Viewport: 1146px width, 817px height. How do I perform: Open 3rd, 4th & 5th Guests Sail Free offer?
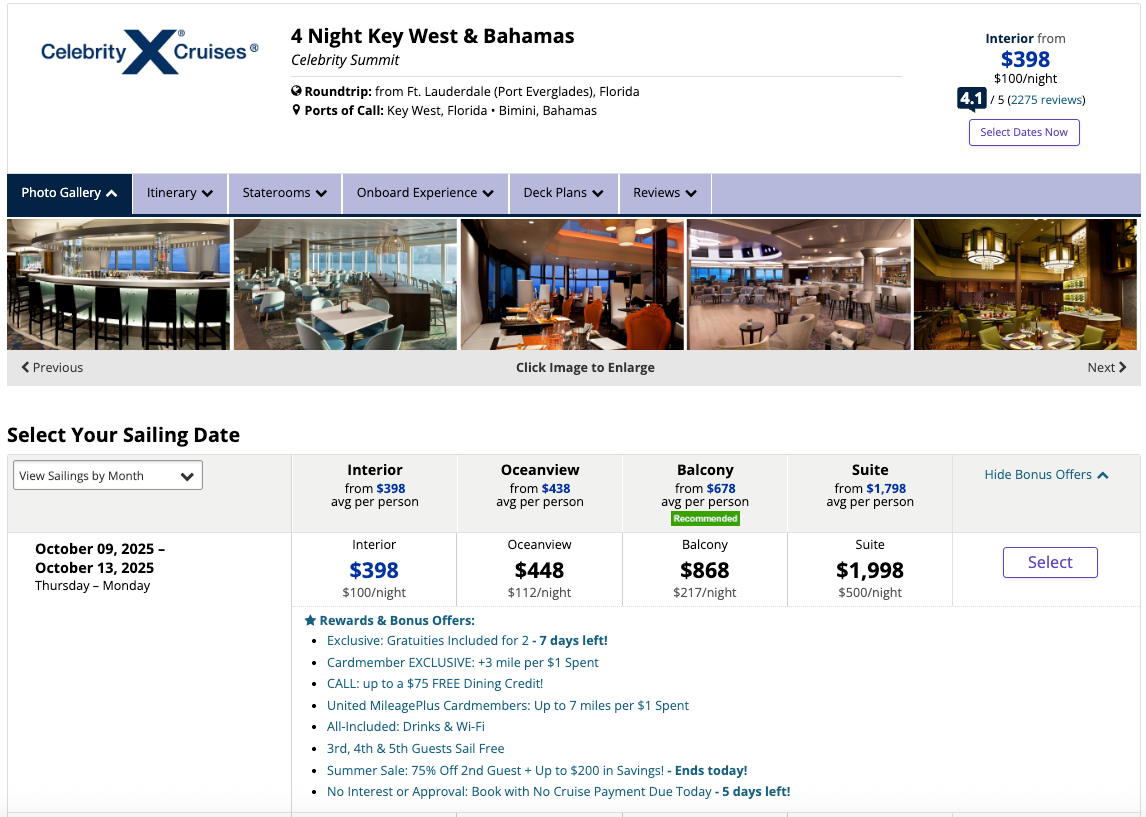tap(415, 749)
